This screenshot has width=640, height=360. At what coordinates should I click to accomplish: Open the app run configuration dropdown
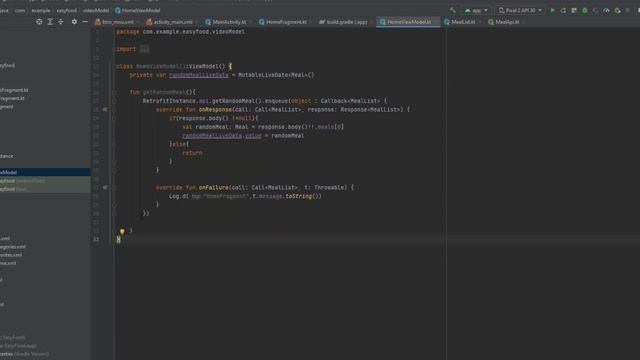pos(476,10)
